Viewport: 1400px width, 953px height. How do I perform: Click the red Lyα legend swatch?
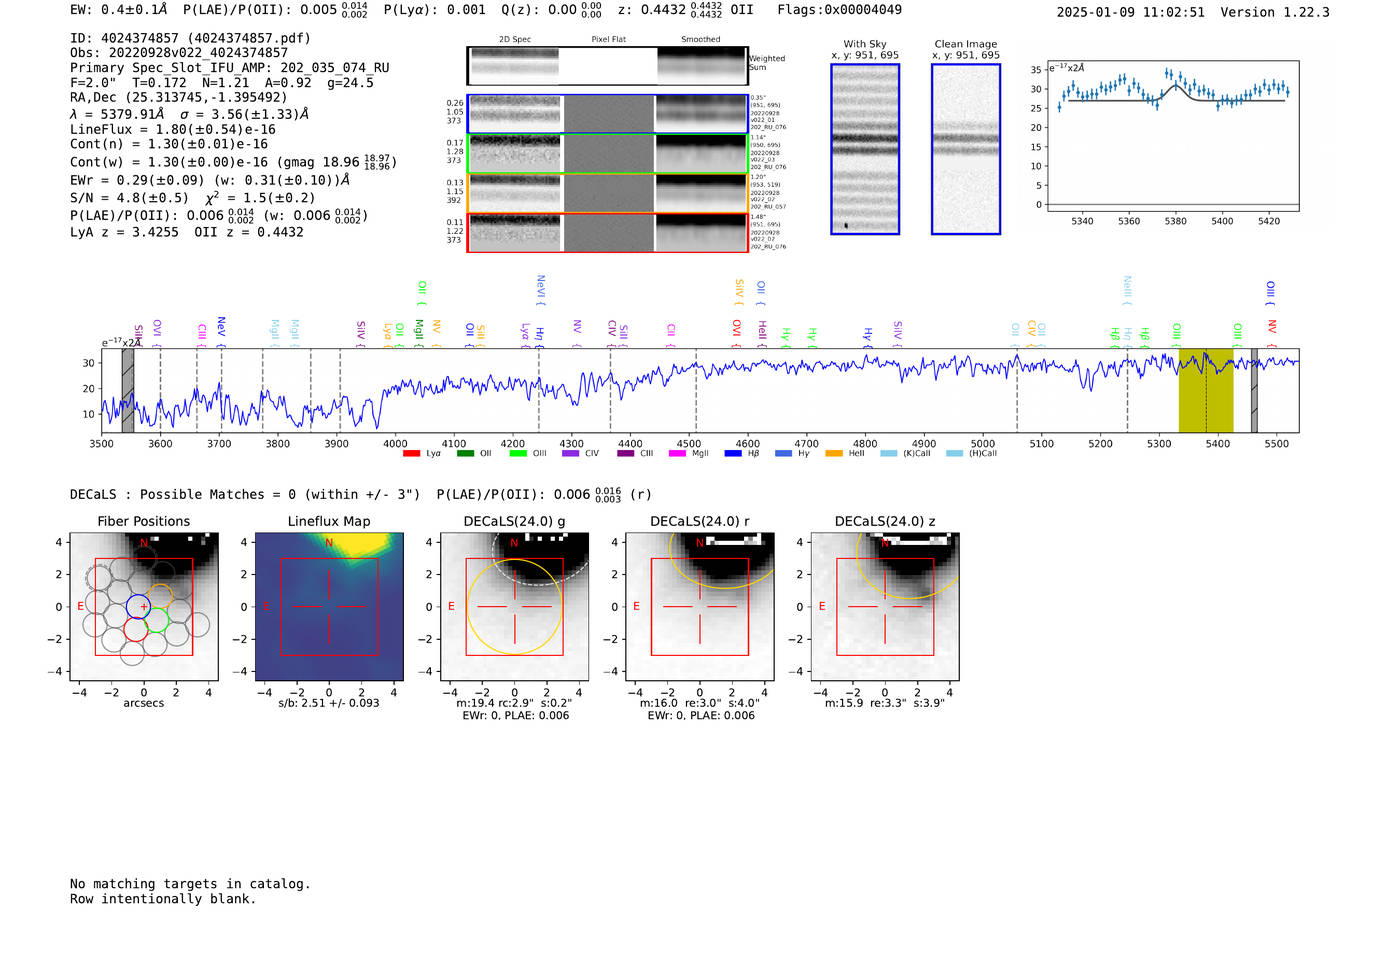(411, 454)
